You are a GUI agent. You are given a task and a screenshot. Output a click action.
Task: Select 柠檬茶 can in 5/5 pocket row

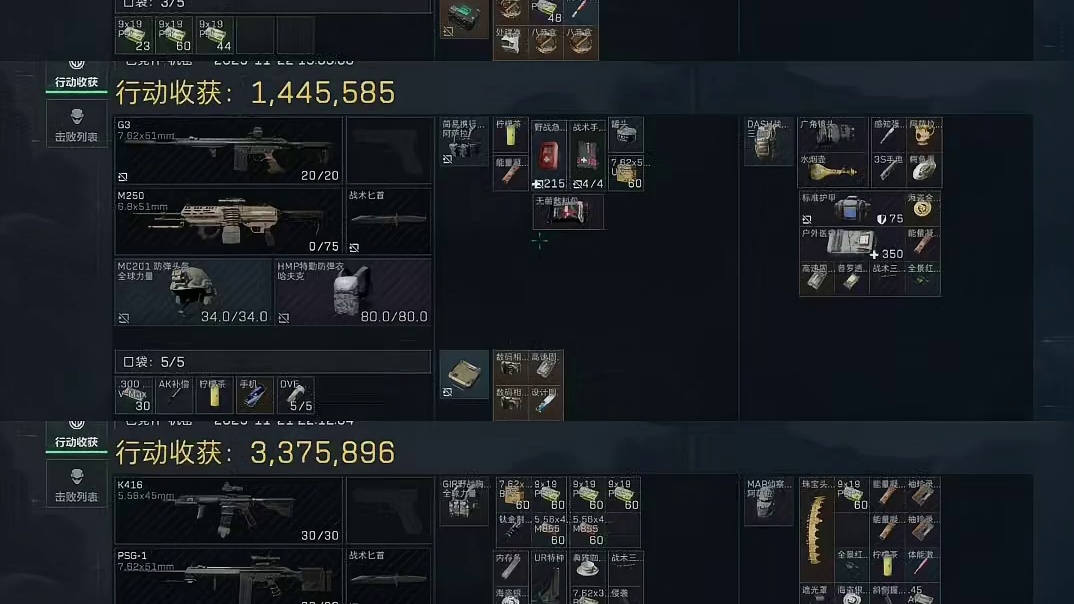pyautogui.click(x=214, y=394)
